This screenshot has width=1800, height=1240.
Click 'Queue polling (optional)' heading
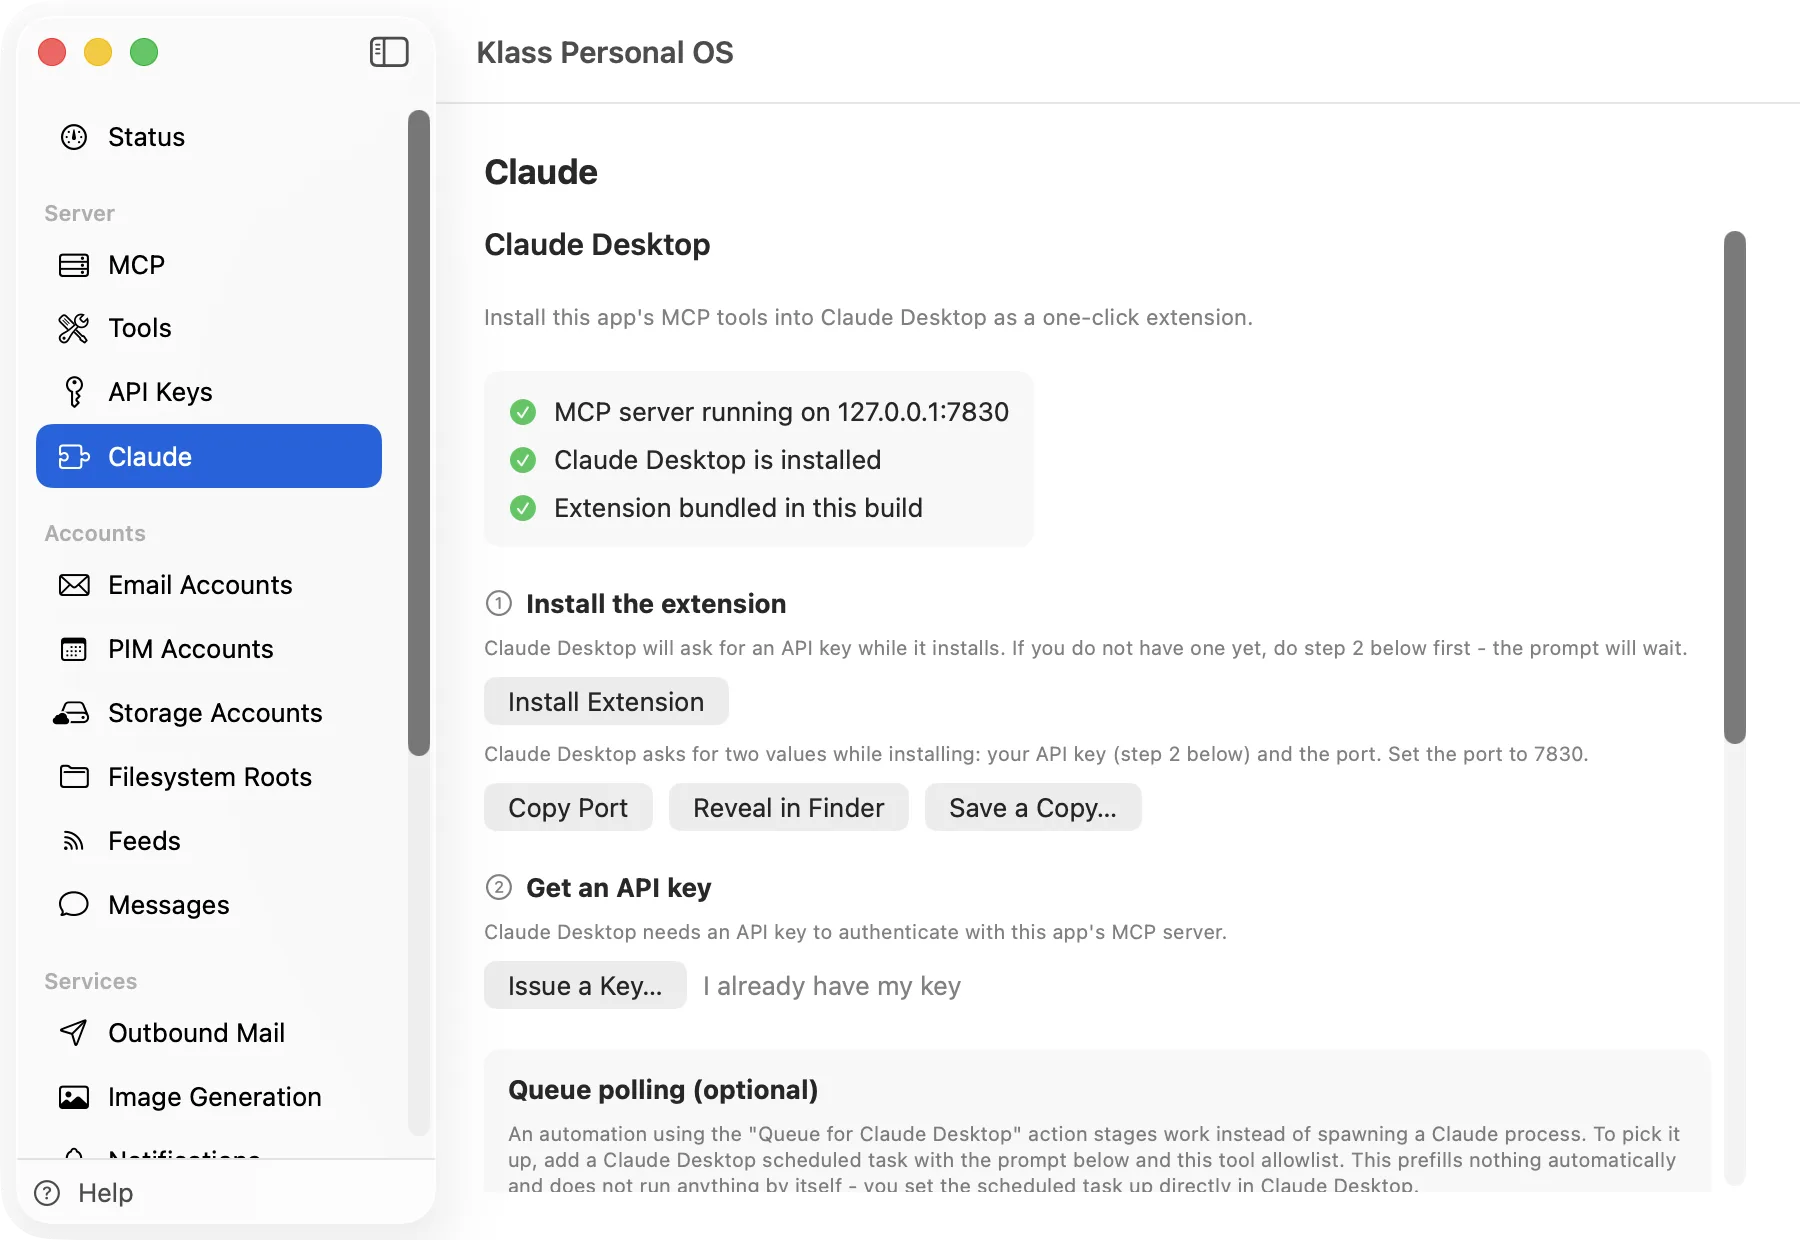663,1090
